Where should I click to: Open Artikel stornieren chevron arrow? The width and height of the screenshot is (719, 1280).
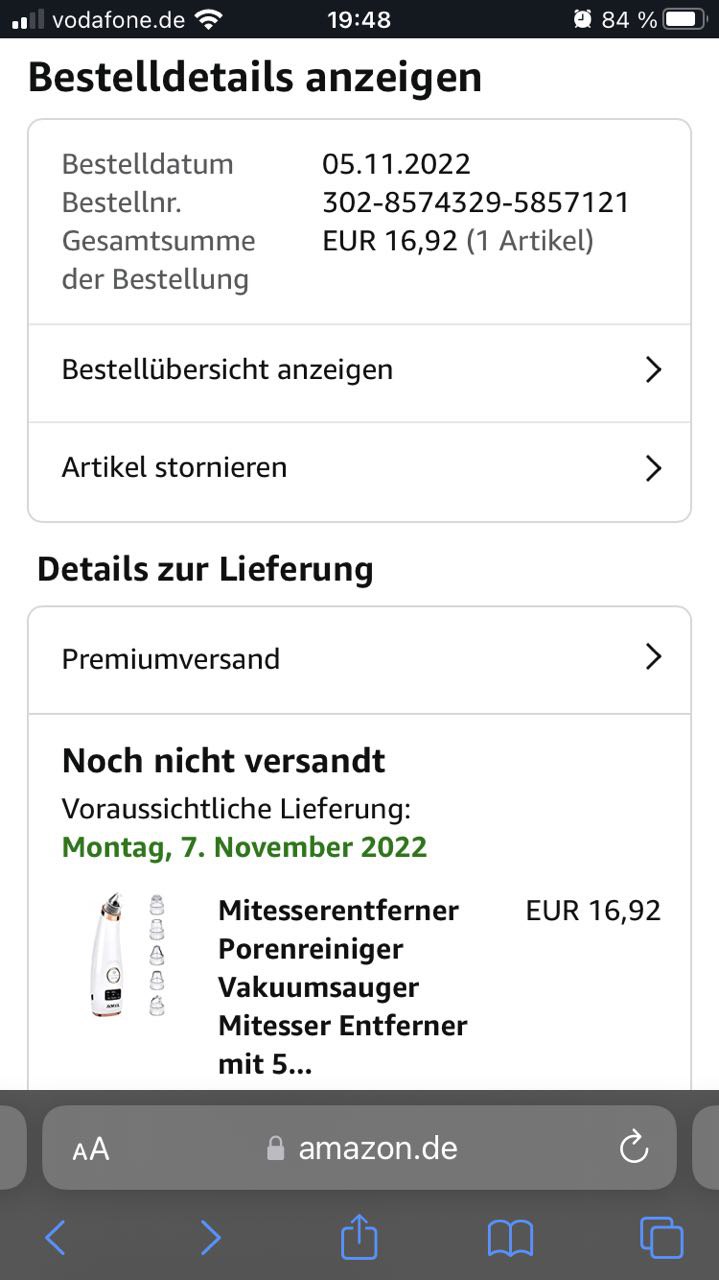653,468
